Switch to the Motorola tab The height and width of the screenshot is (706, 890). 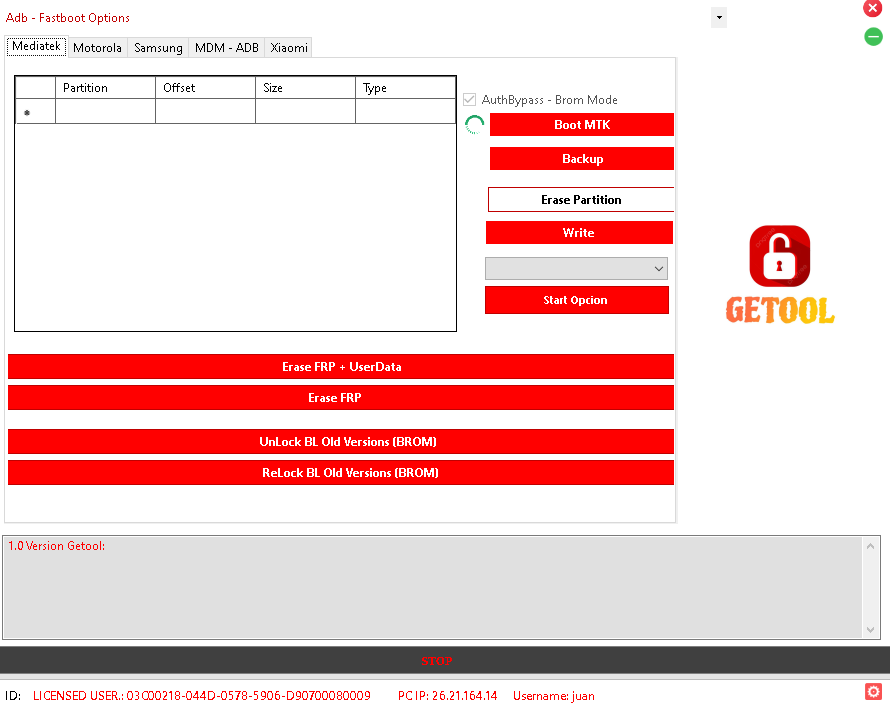tap(97, 48)
